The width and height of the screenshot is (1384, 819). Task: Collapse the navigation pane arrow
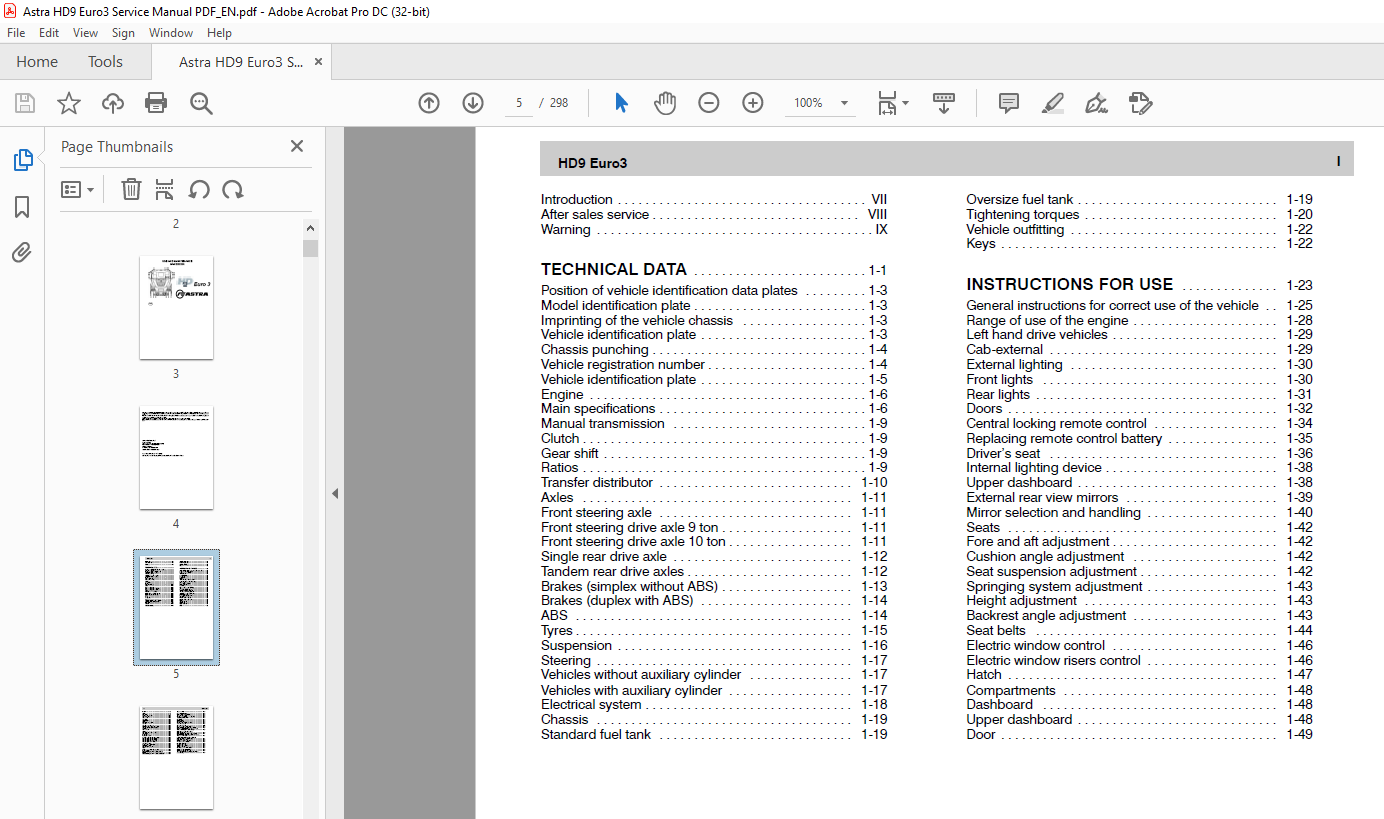(335, 493)
